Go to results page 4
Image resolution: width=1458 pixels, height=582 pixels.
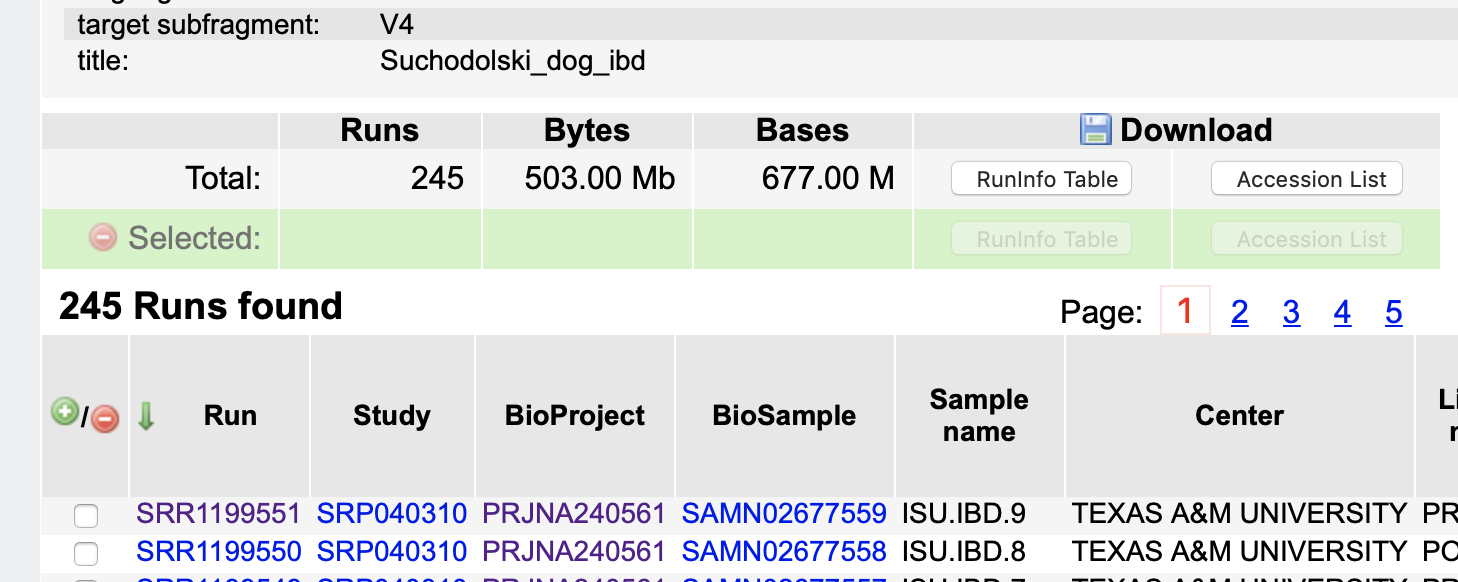pos(1342,313)
